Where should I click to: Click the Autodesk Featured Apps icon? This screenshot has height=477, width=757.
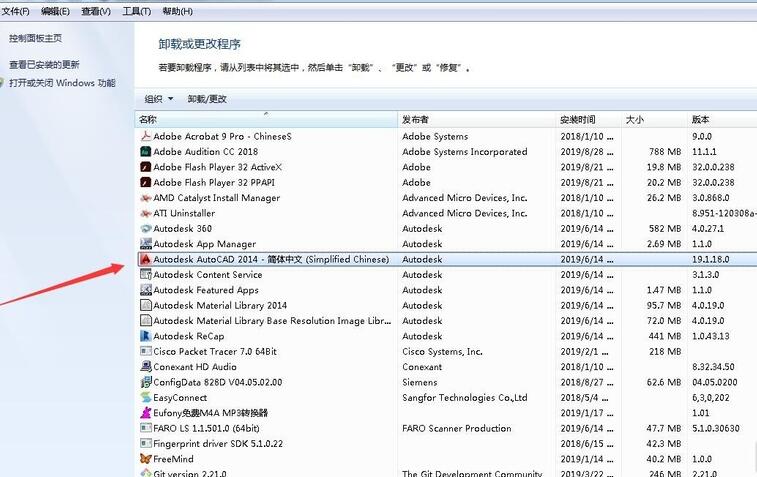coord(145,290)
